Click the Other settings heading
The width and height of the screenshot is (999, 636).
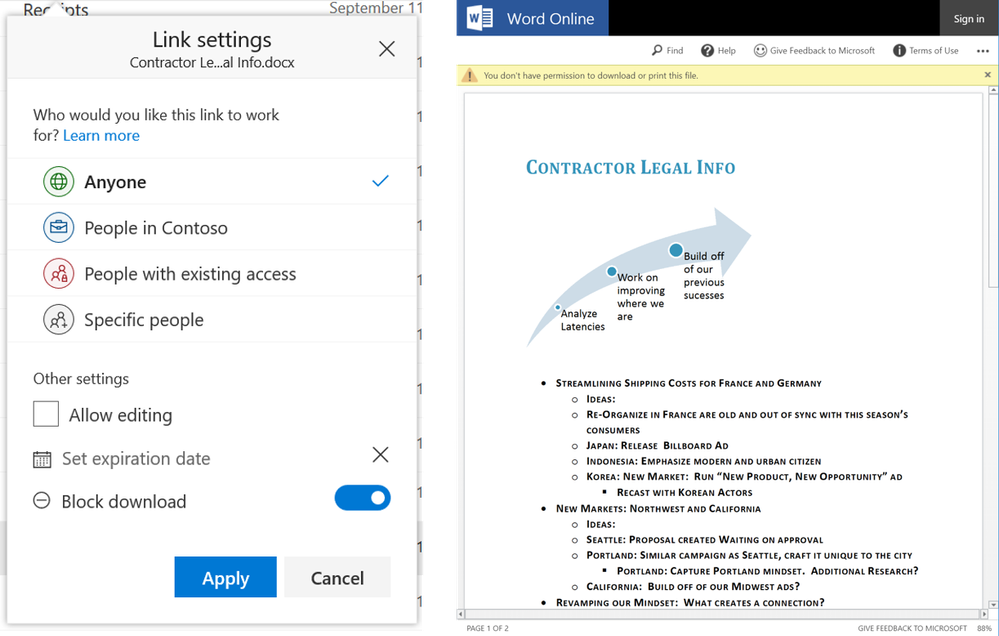(x=81, y=379)
